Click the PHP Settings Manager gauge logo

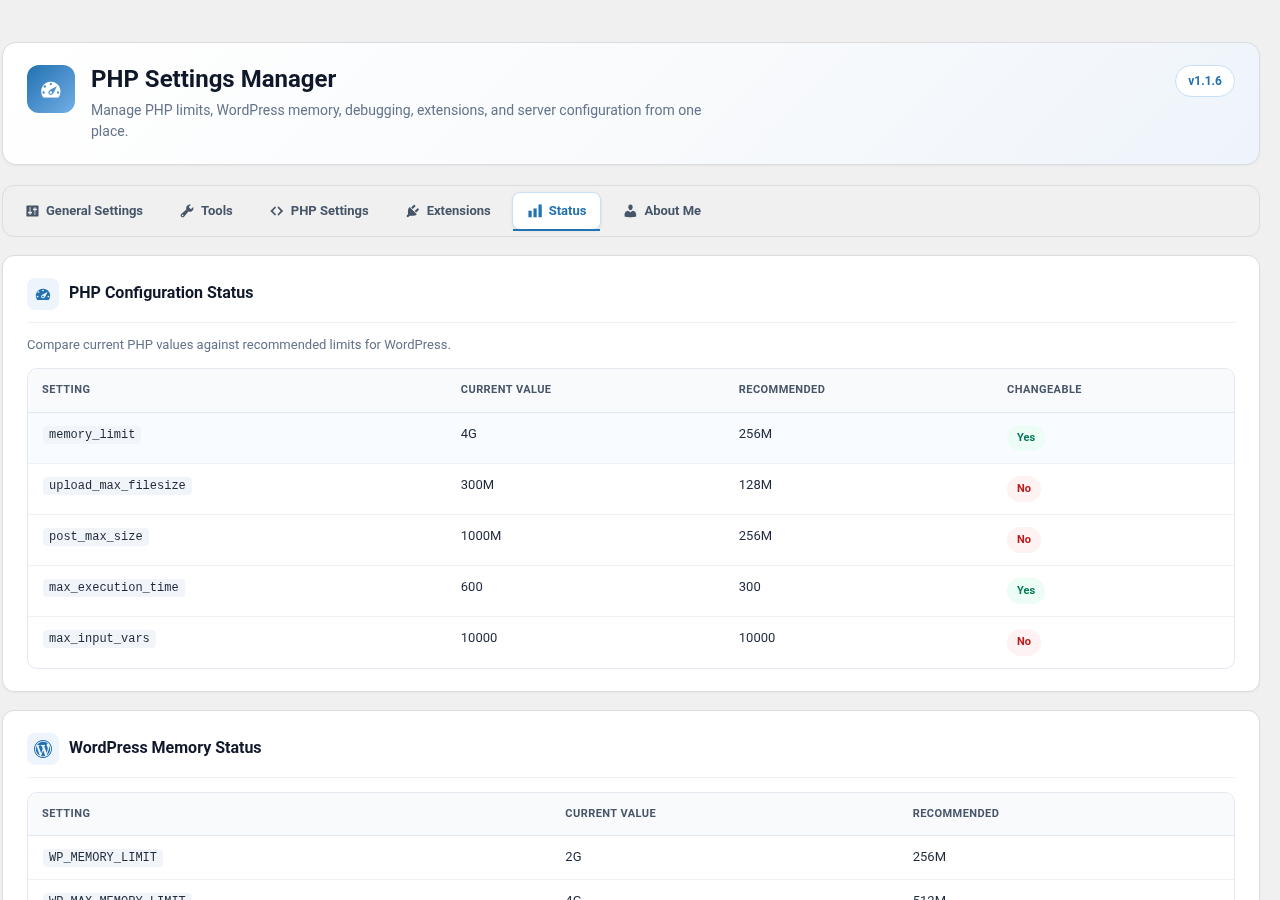pyautogui.click(x=51, y=89)
